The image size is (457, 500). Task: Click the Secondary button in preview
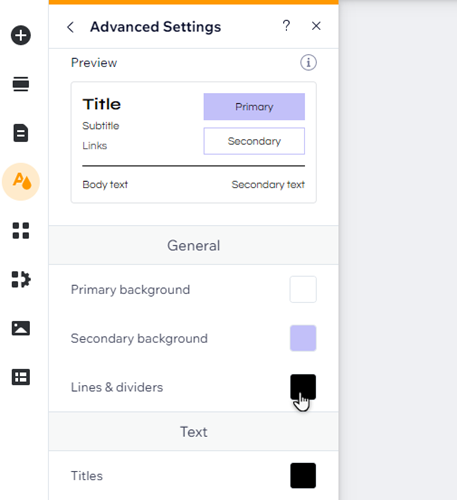(254, 141)
